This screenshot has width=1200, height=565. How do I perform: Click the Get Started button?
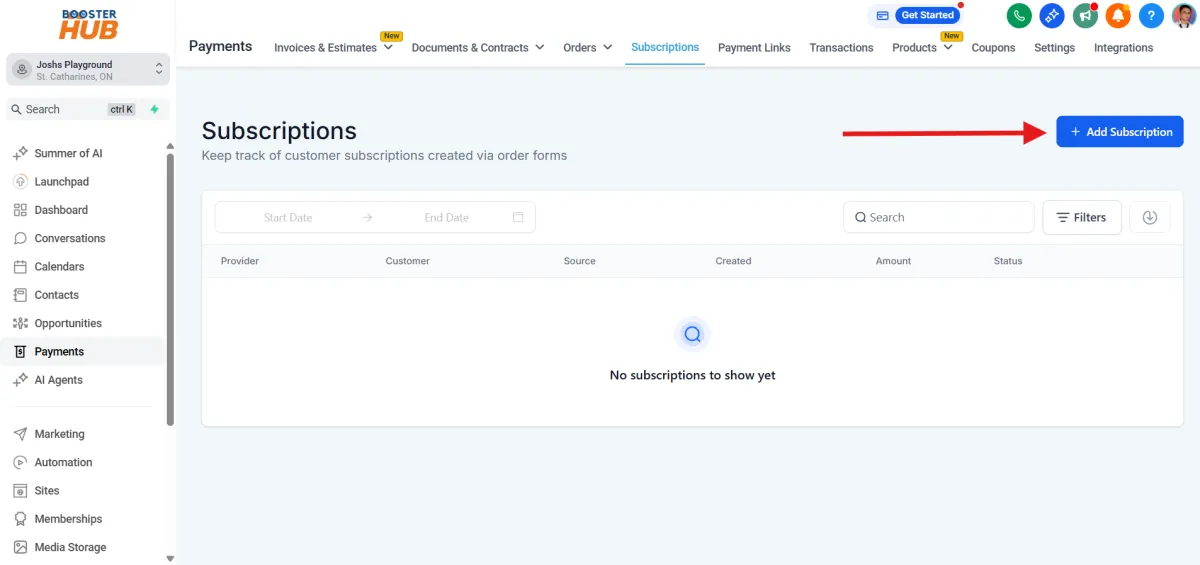[x=928, y=15]
